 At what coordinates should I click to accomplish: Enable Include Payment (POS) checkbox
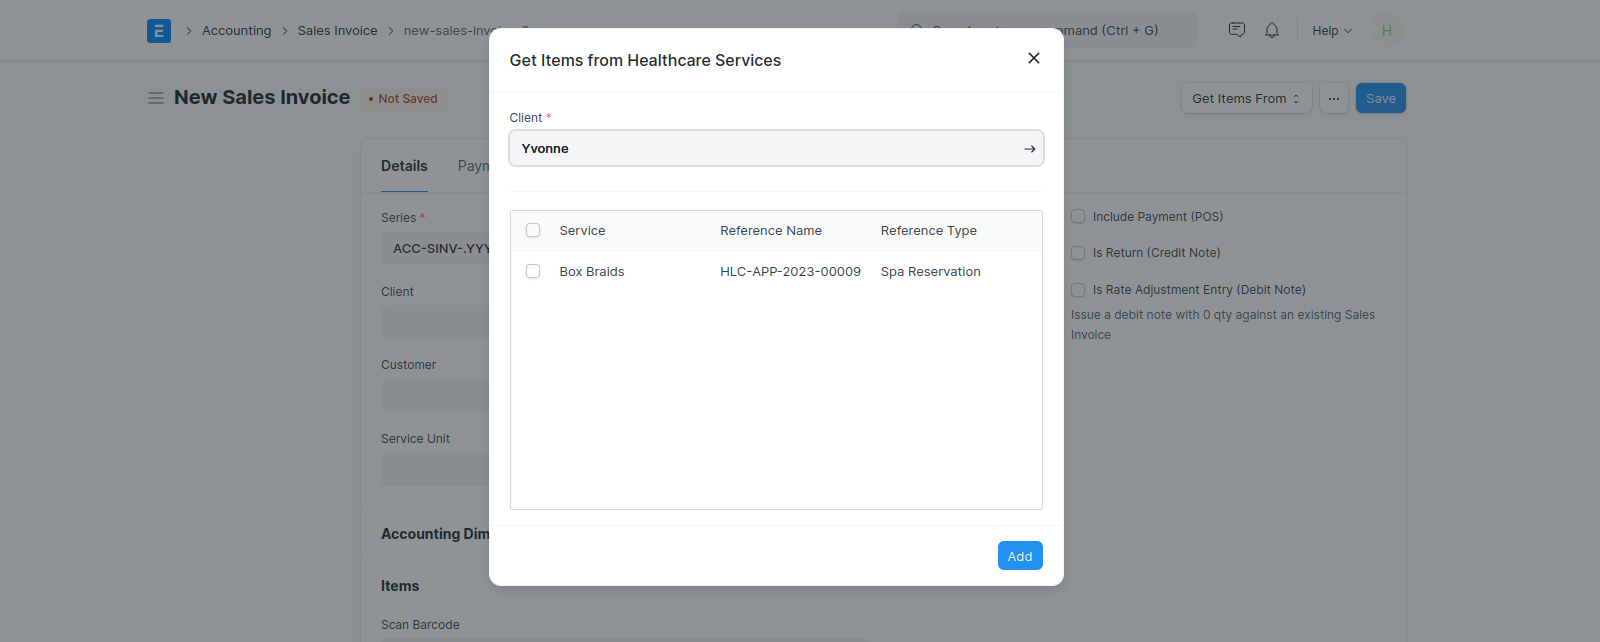1078,216
